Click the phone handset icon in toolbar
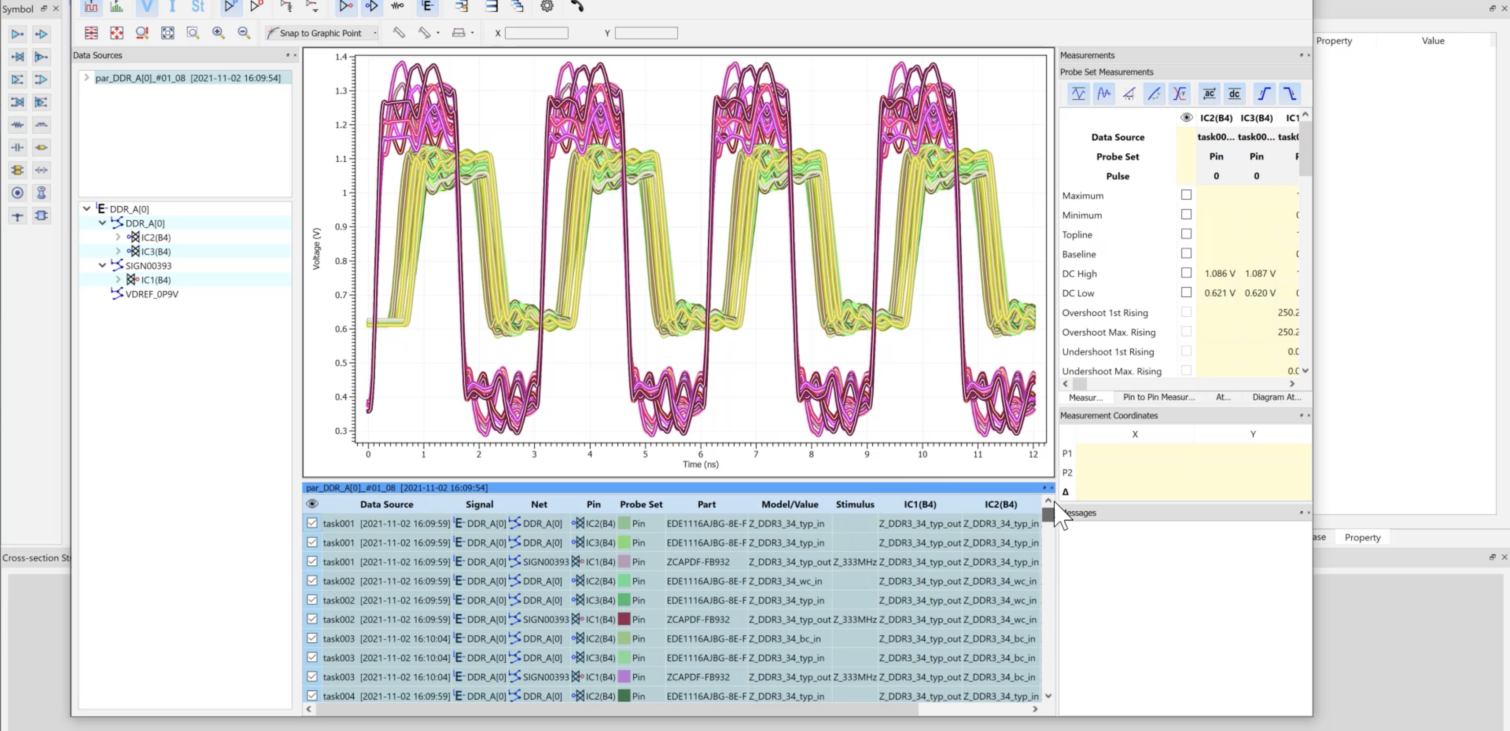 pos(578,6)
